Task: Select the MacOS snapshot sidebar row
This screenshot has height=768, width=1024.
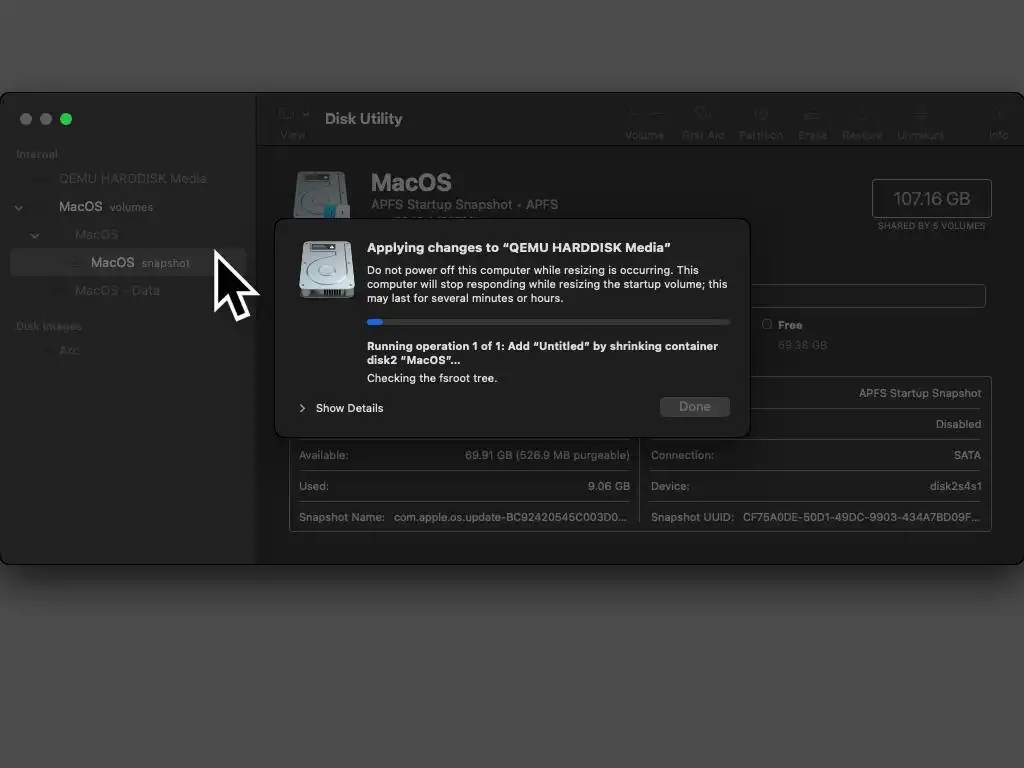Action: [x=128, y=263]
